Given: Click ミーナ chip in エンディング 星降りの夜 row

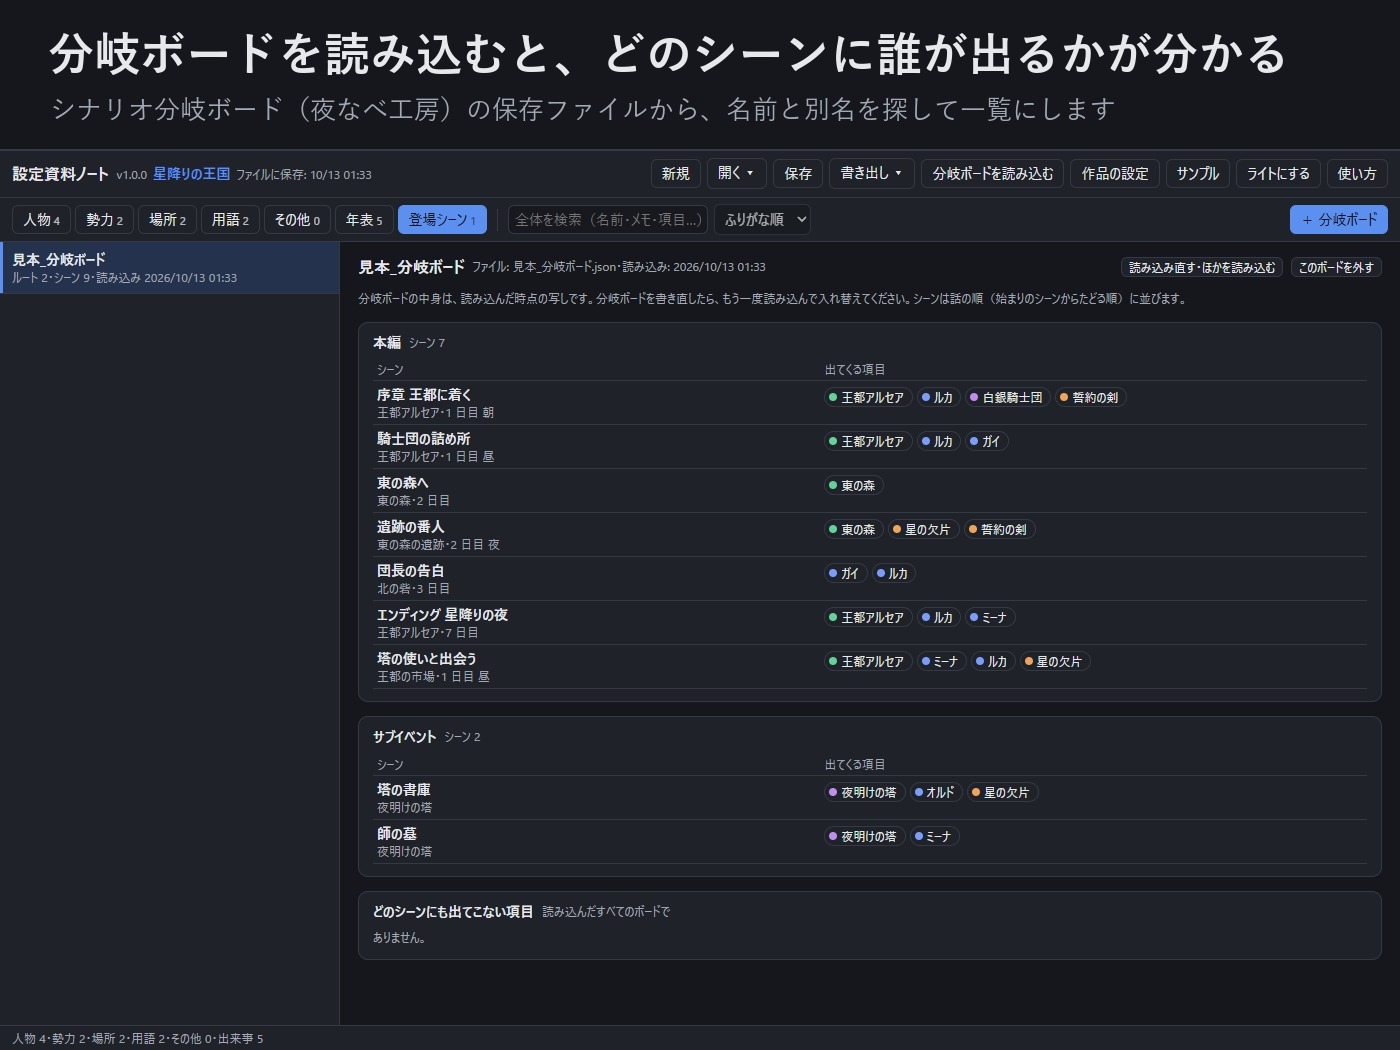Looking at the screenshot, I should (x=989, y=618).
